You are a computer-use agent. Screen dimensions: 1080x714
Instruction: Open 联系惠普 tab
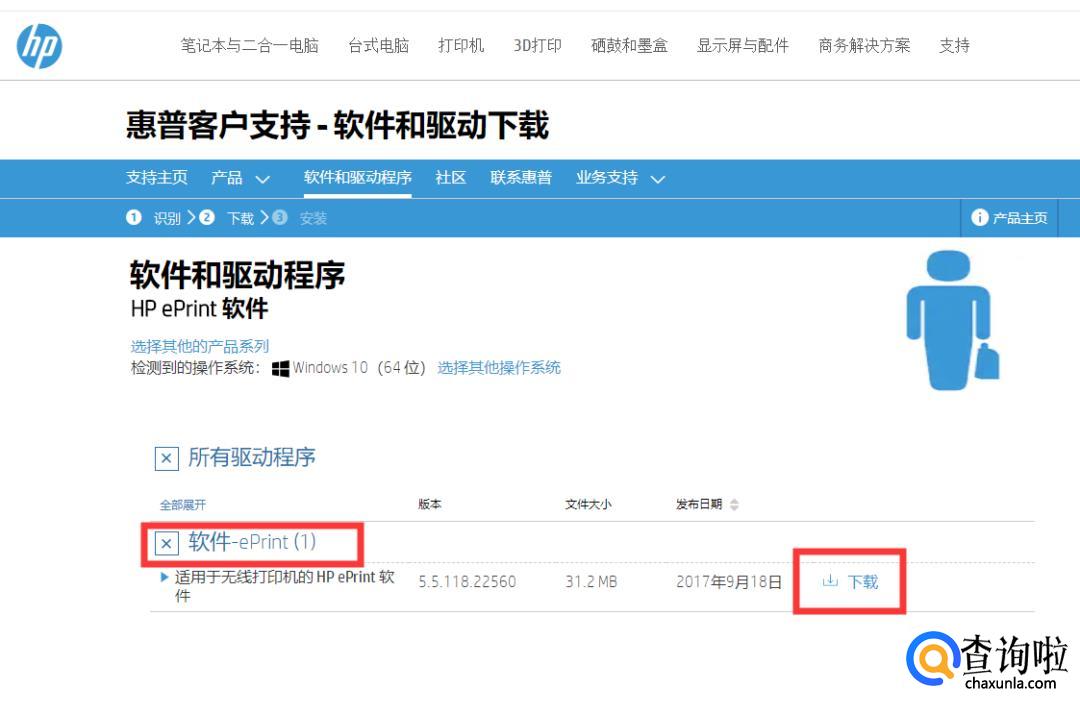pyautogui.click(x=521, y=178)
